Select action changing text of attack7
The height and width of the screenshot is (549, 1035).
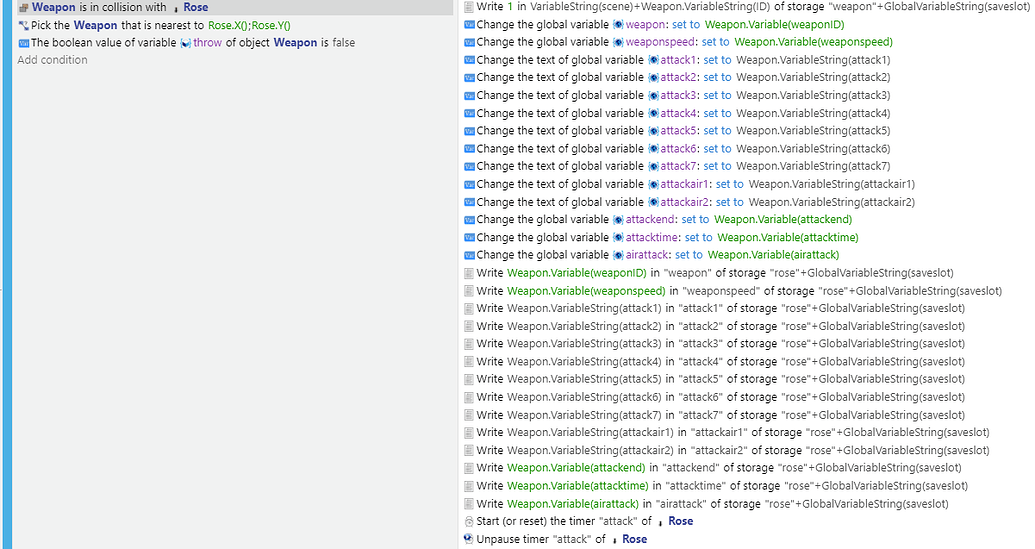[677, 166]
